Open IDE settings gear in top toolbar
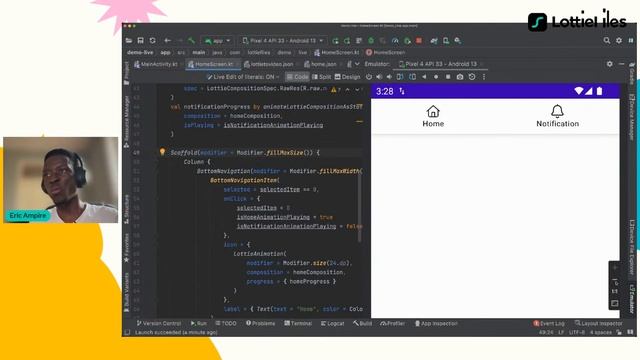The width and height of the screenshot is (640, 360). (619, 40)
